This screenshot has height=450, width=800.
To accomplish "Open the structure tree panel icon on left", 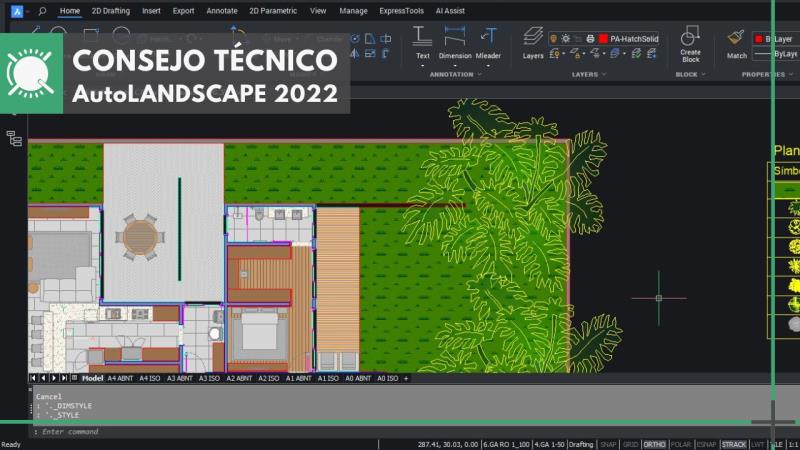I will [x=14, y=138].
